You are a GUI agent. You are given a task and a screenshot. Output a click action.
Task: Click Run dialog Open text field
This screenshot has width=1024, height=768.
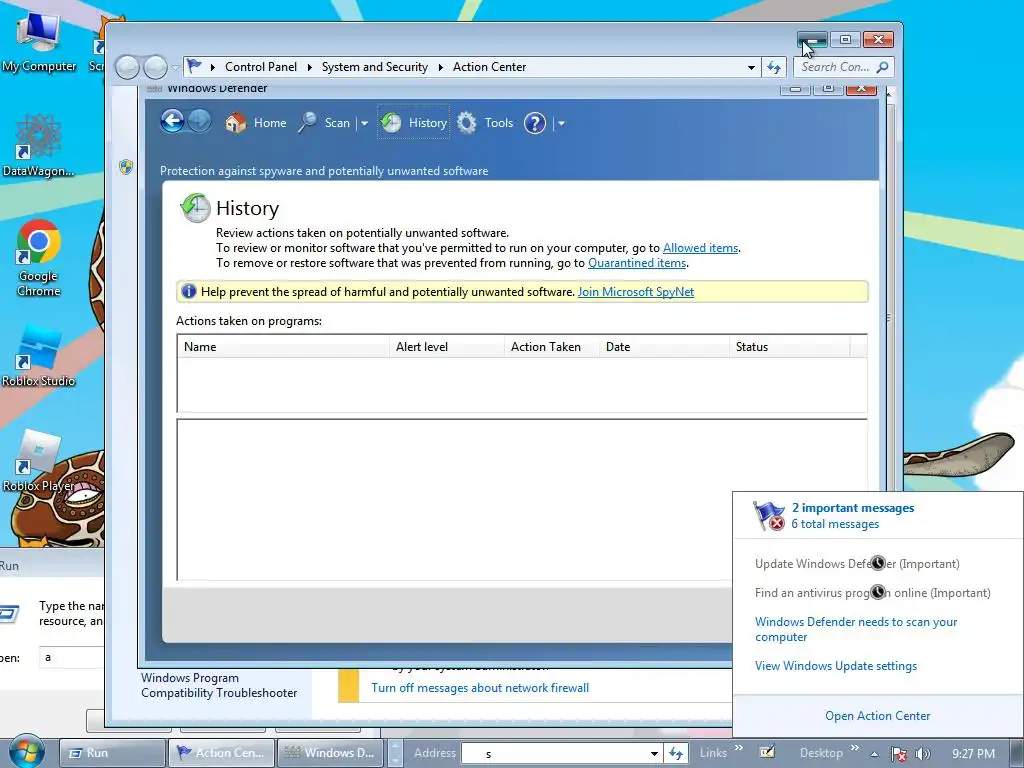pos(72,657)
